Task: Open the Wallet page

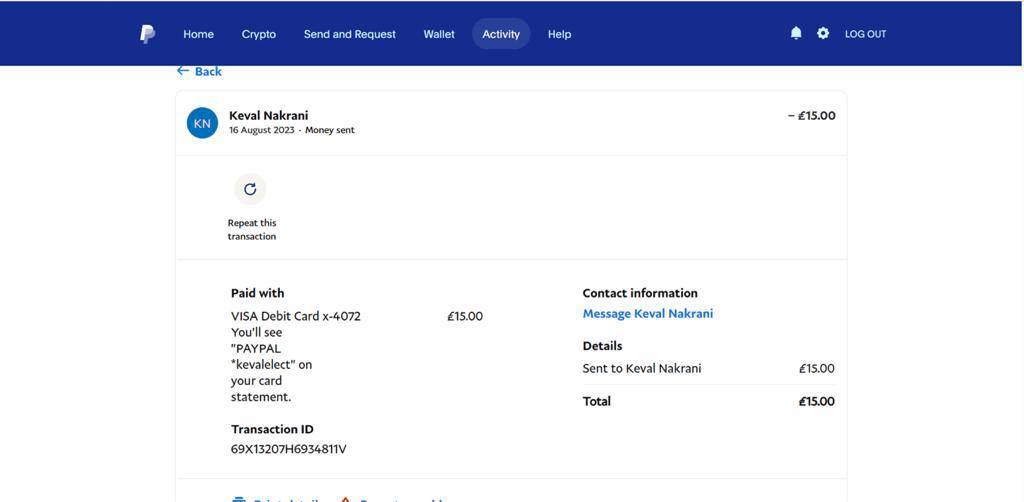Action: coord(439,34)
